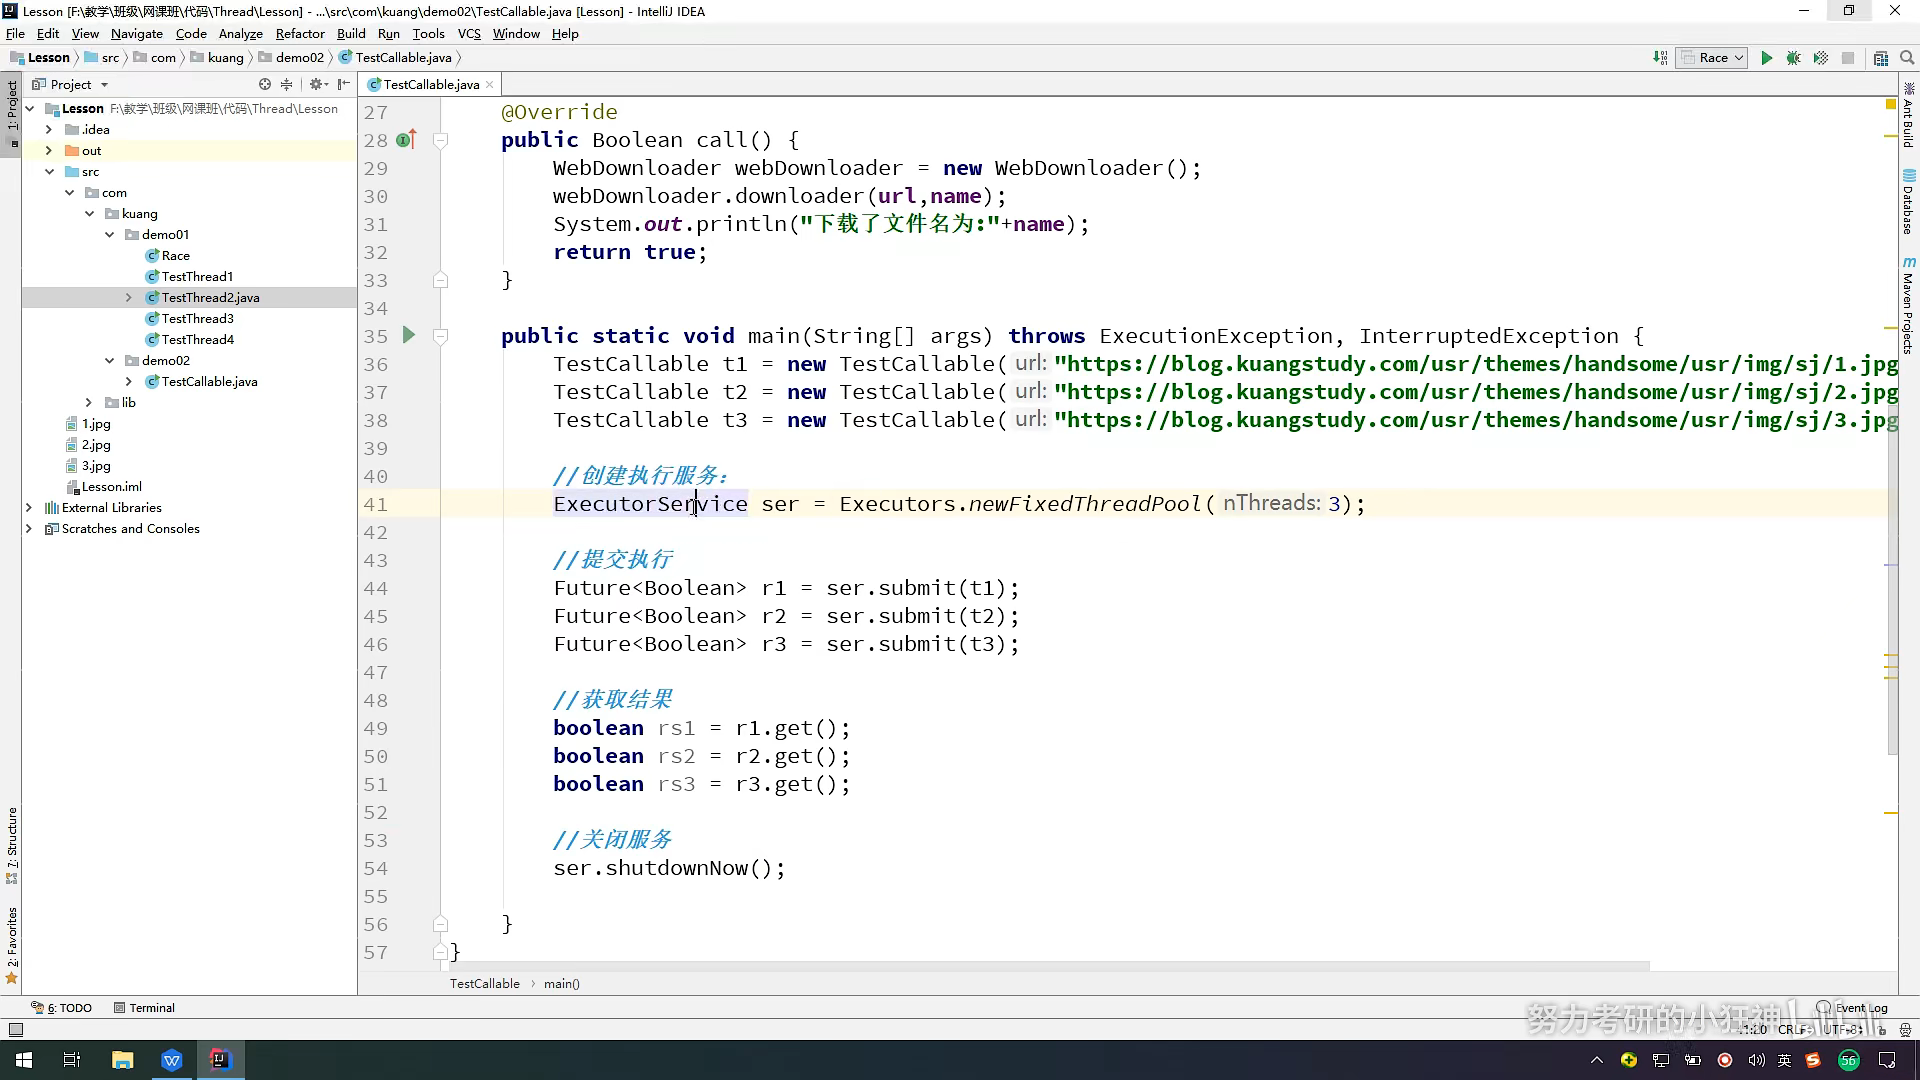The width and height of the screenshot is (1920, 1080).
Task: Toggle the Terminal tool window button
Action: [144, 1008]
